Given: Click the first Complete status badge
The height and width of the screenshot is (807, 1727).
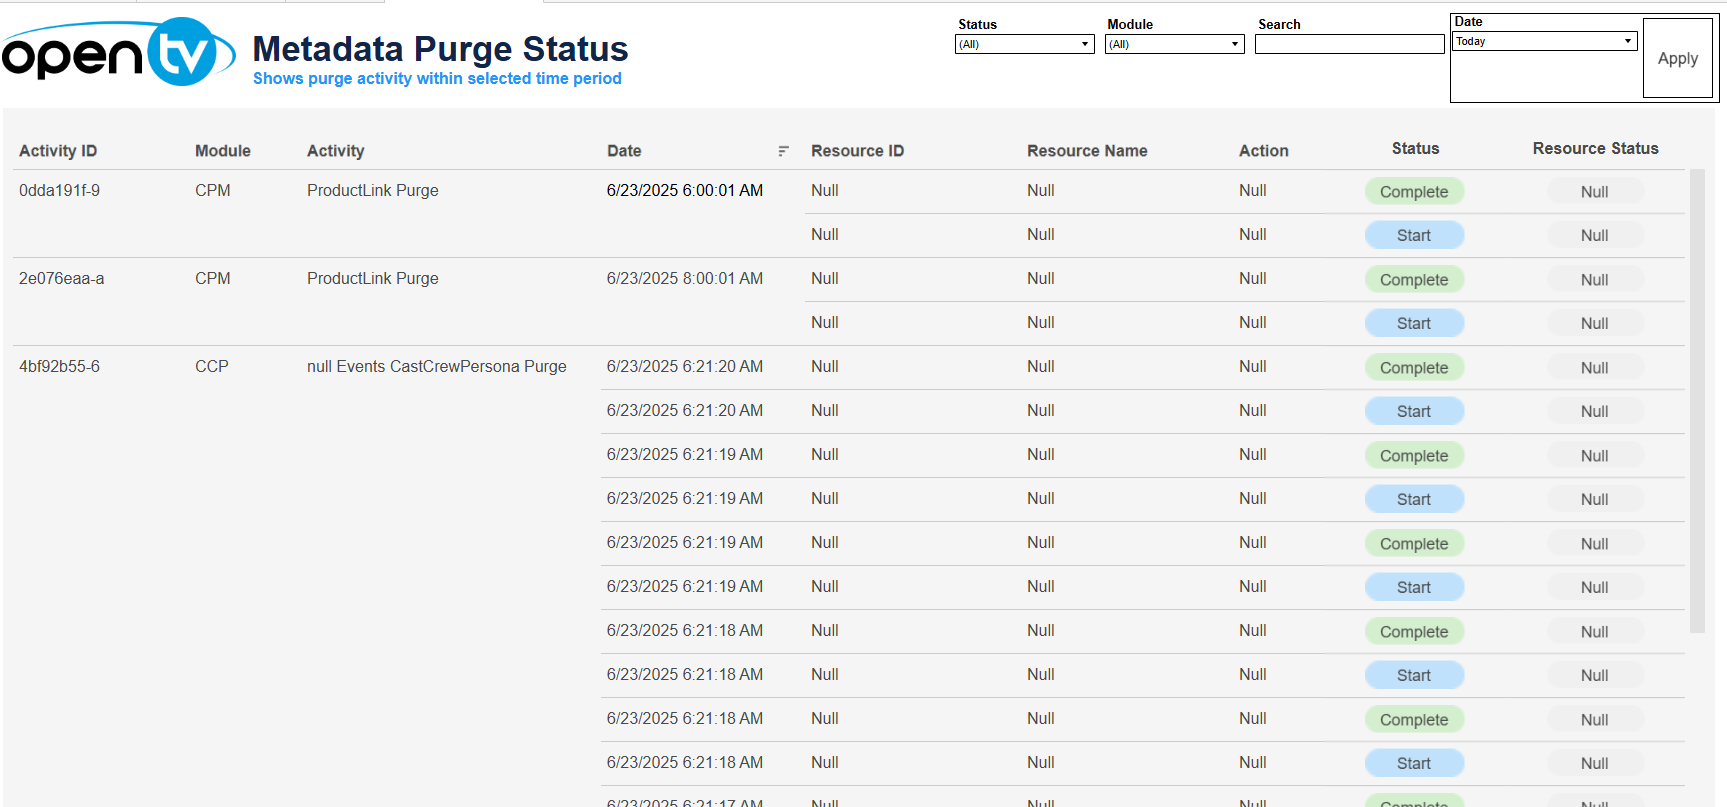Looking at the screenshot, I should [1413, 192].
